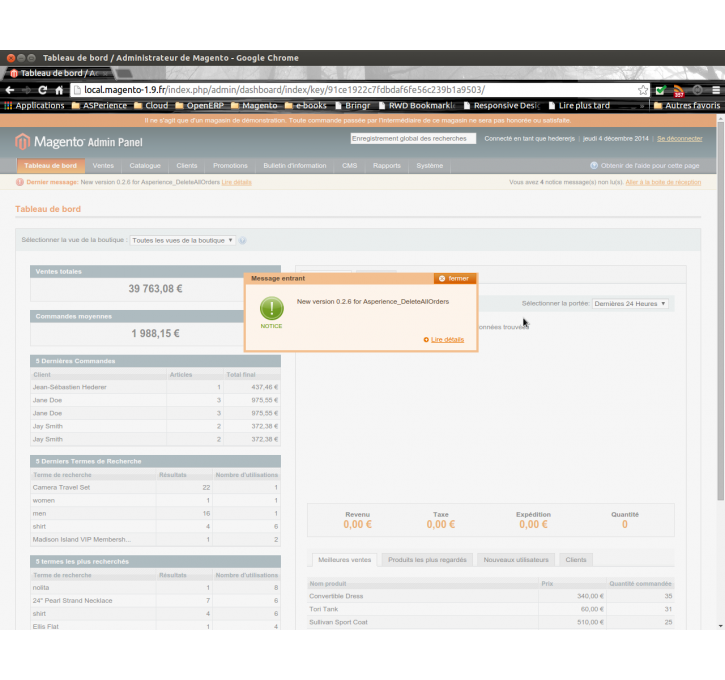
Task: Open the OpenERP bookmarks folder
Action: coord(200,105)
